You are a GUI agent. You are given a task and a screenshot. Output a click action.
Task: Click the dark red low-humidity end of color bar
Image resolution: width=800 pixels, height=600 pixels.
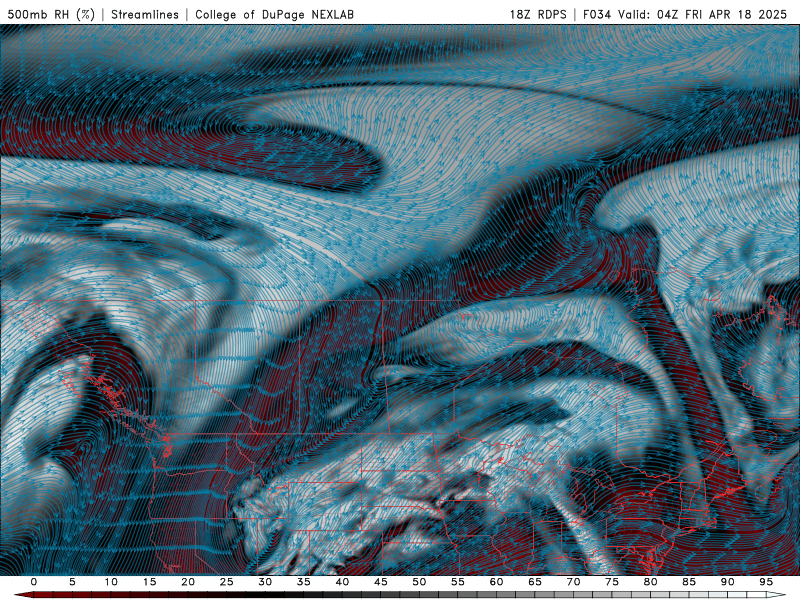[23, 595]
